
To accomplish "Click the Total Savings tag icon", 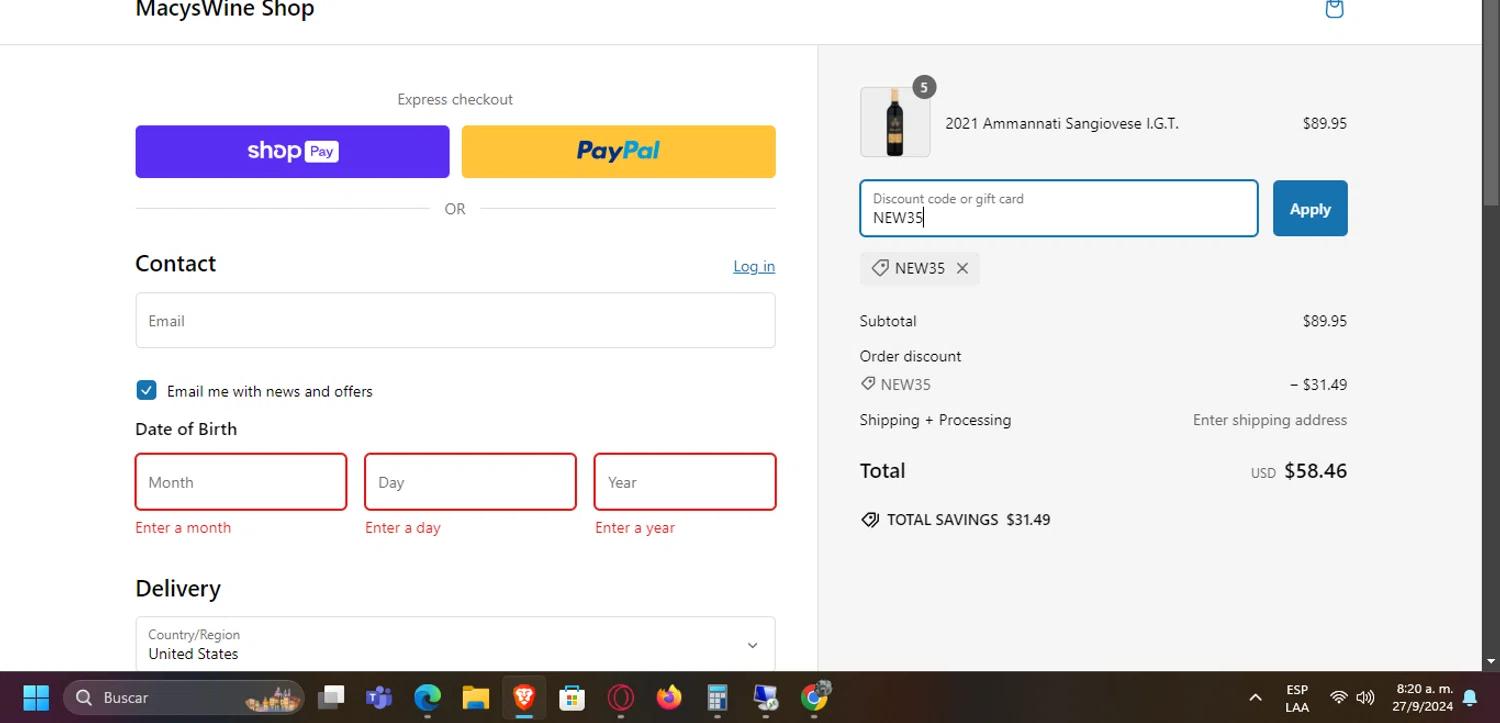I will click(x=870, y=520).
